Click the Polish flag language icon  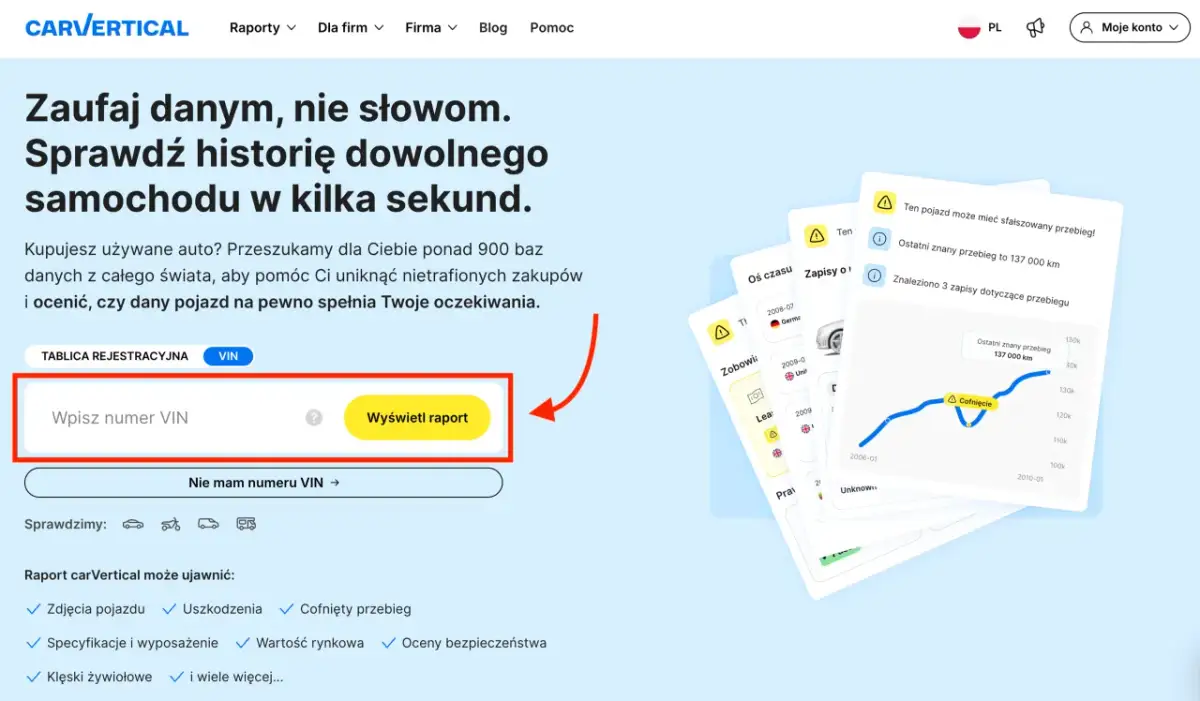tap(966, 27)
